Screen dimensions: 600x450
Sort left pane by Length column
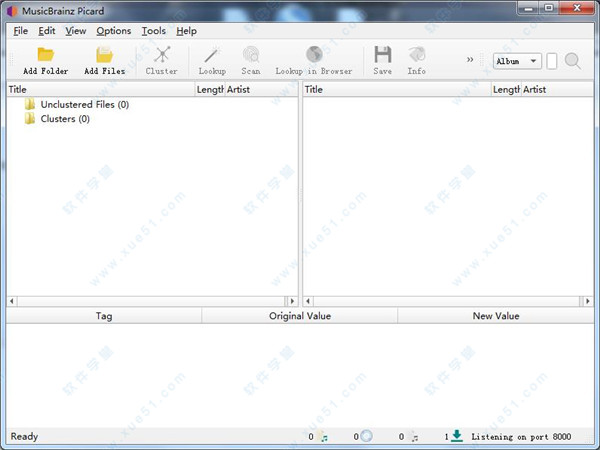tap(210, 90)
